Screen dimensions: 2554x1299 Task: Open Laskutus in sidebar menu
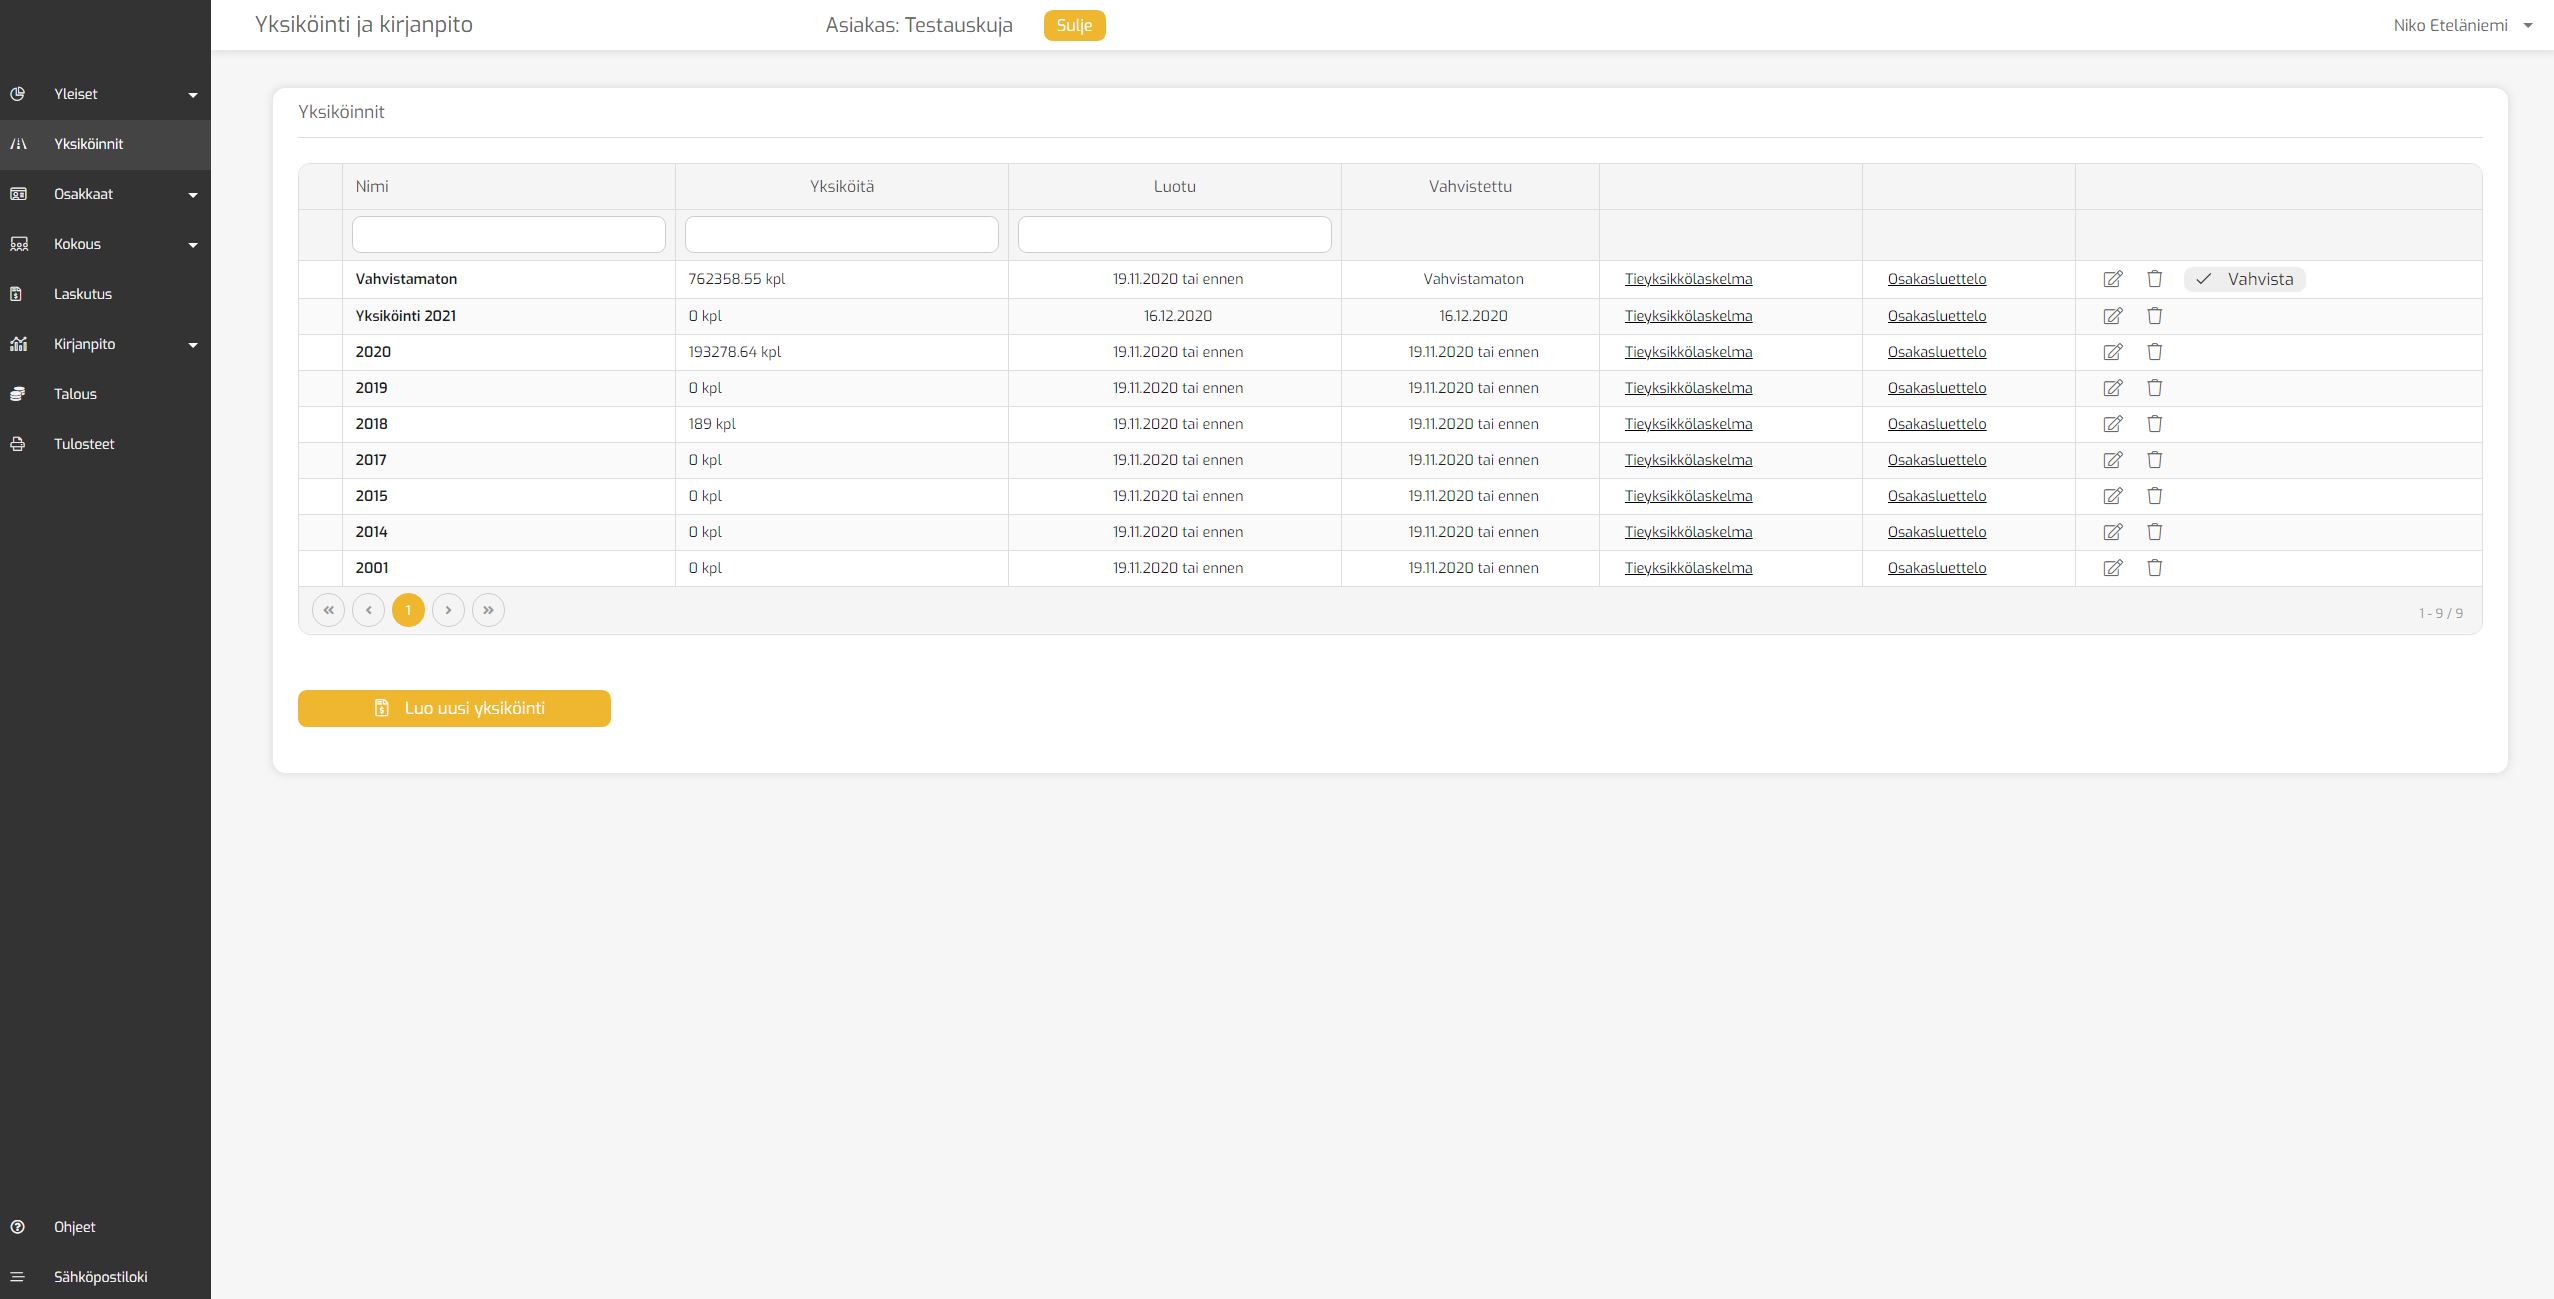point(83,294)
